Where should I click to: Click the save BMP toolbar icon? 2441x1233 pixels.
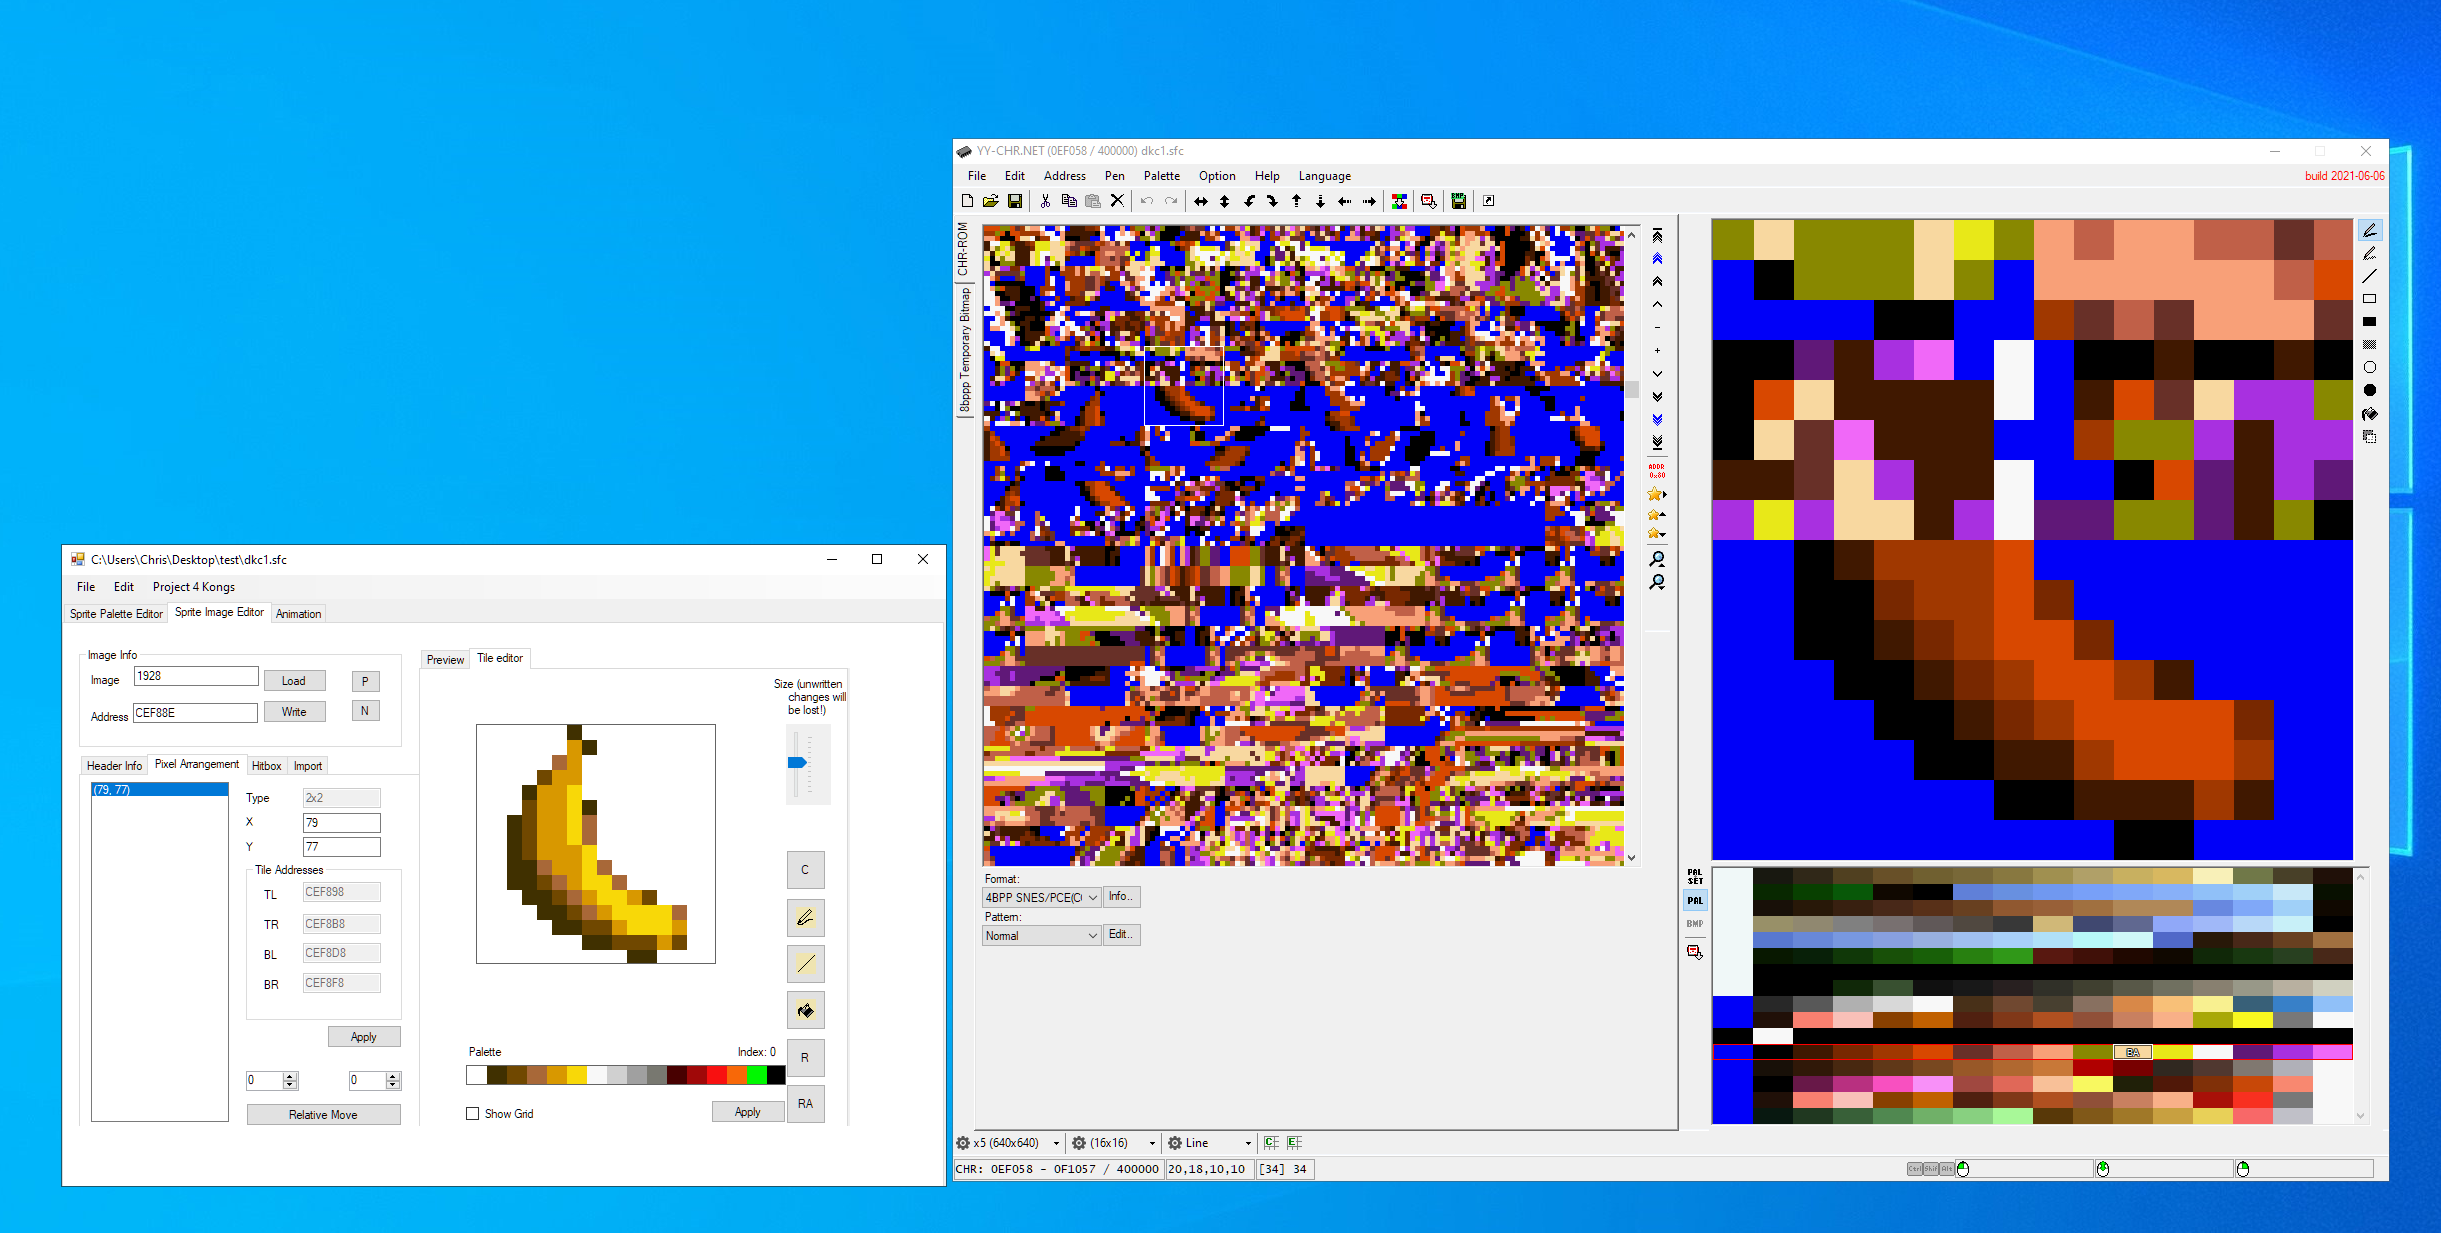1458,201
